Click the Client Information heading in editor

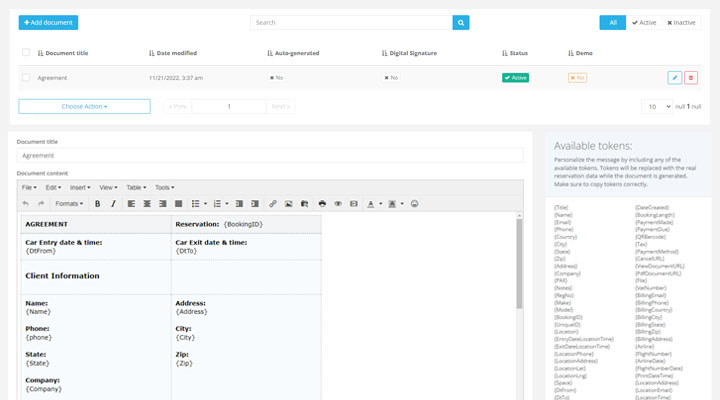click(62, 276)
